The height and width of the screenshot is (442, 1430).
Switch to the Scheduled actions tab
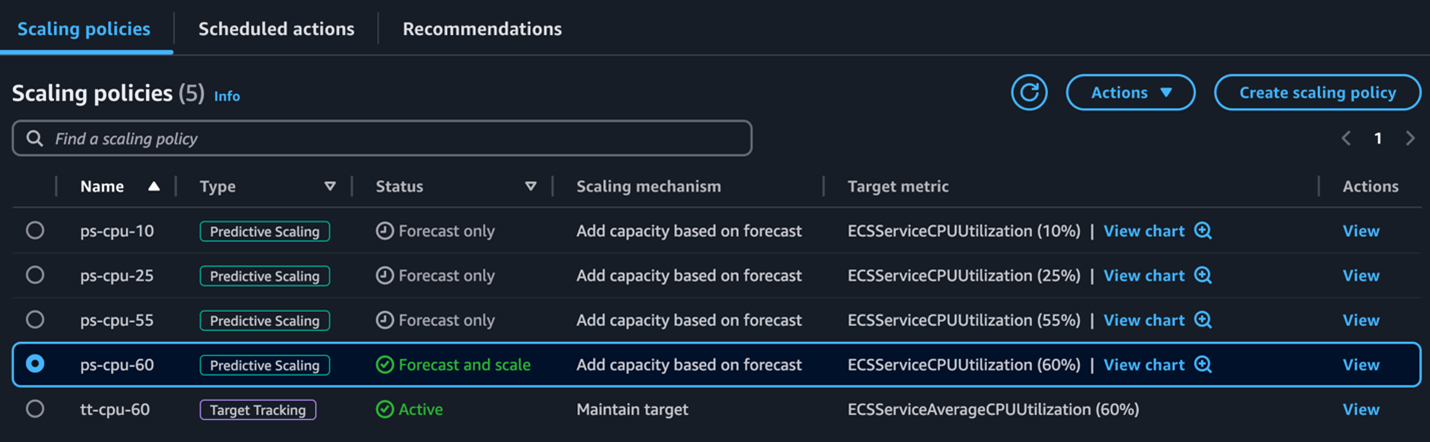click(x=276, y=29)
